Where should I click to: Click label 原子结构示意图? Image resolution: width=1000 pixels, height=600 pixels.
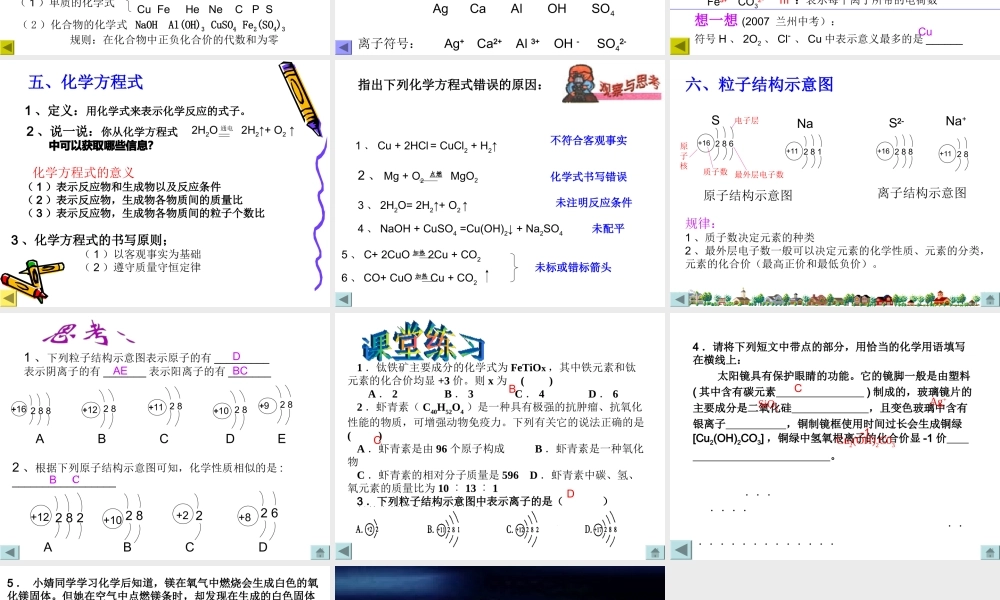(747, 195)
